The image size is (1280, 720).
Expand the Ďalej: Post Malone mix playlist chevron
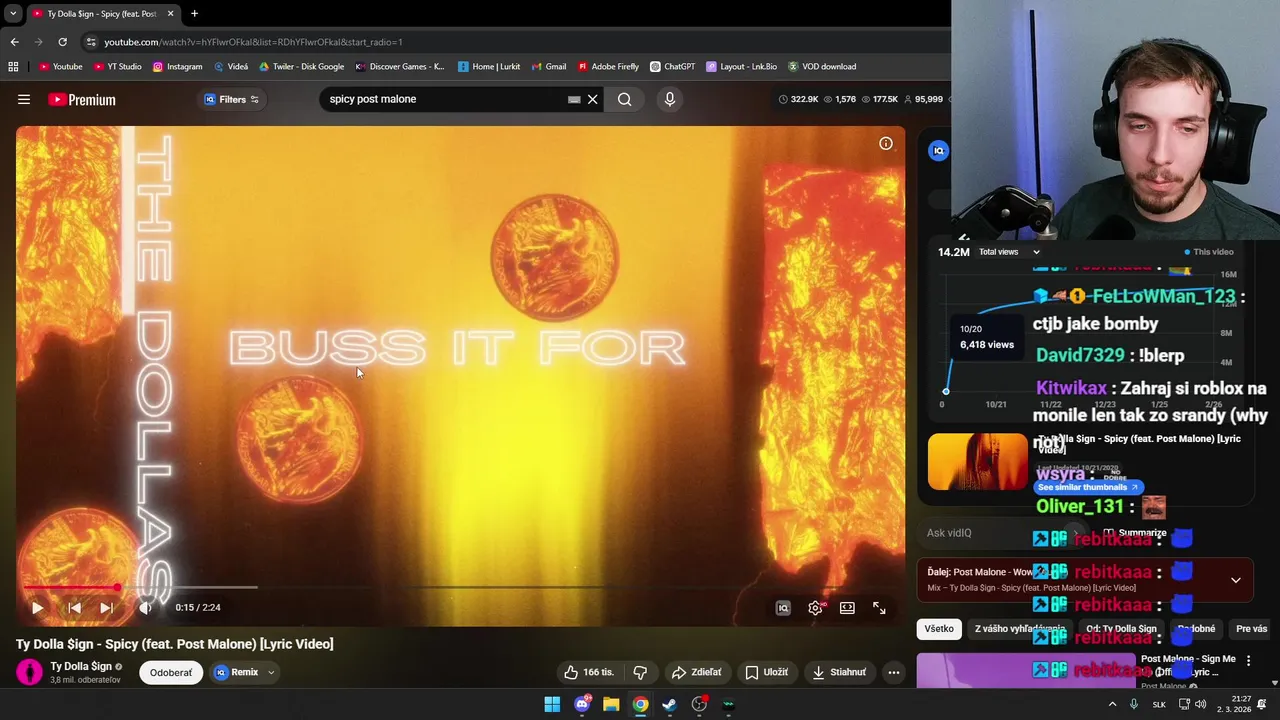coord(1235,580)
